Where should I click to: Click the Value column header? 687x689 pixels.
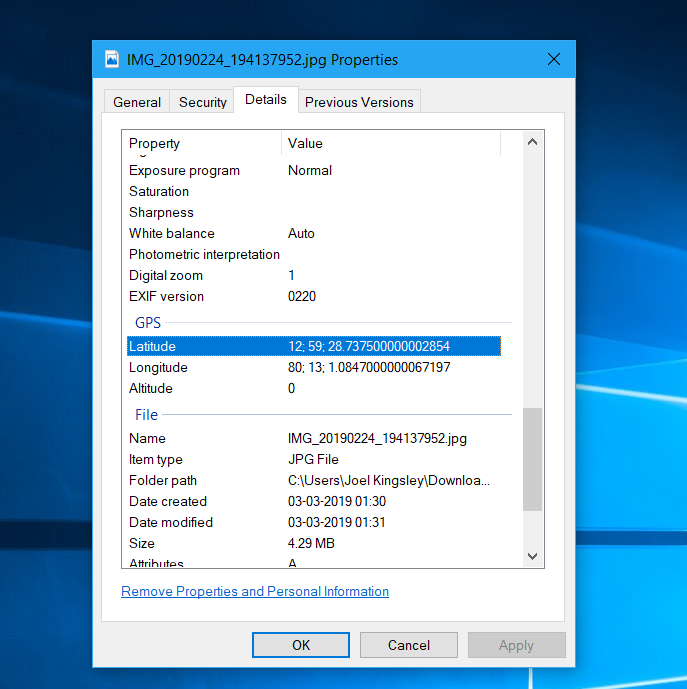[x=390, y=144]
